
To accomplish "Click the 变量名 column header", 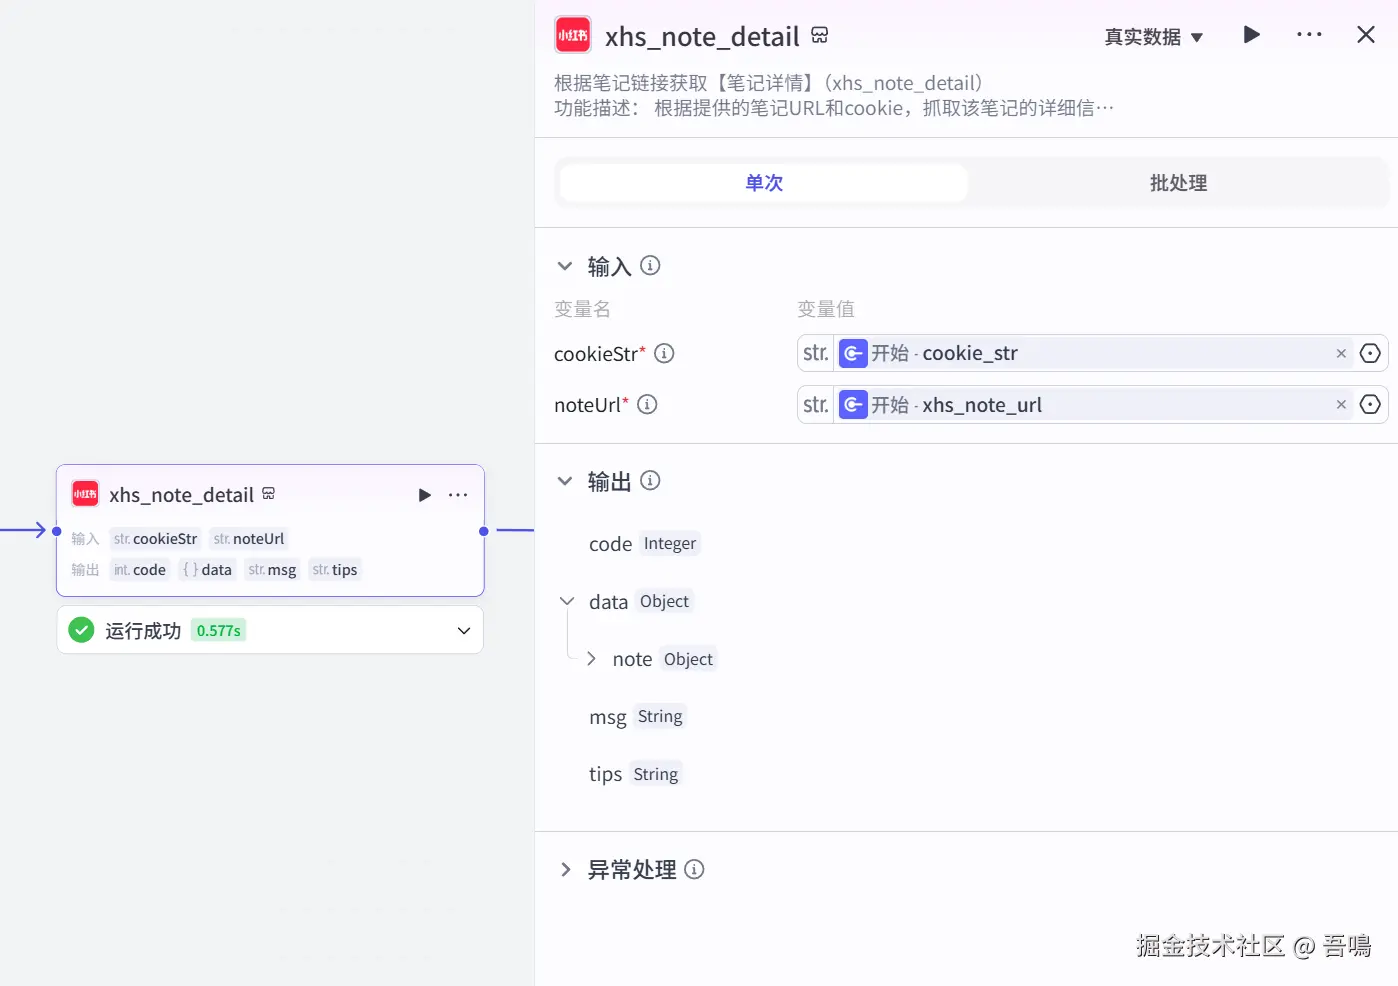I will [x=582, y=309].
